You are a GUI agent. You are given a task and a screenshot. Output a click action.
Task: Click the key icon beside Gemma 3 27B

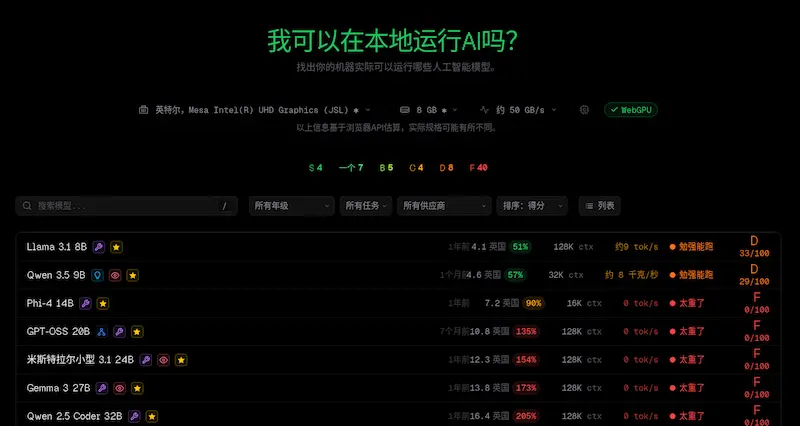(x=100, y=388)
